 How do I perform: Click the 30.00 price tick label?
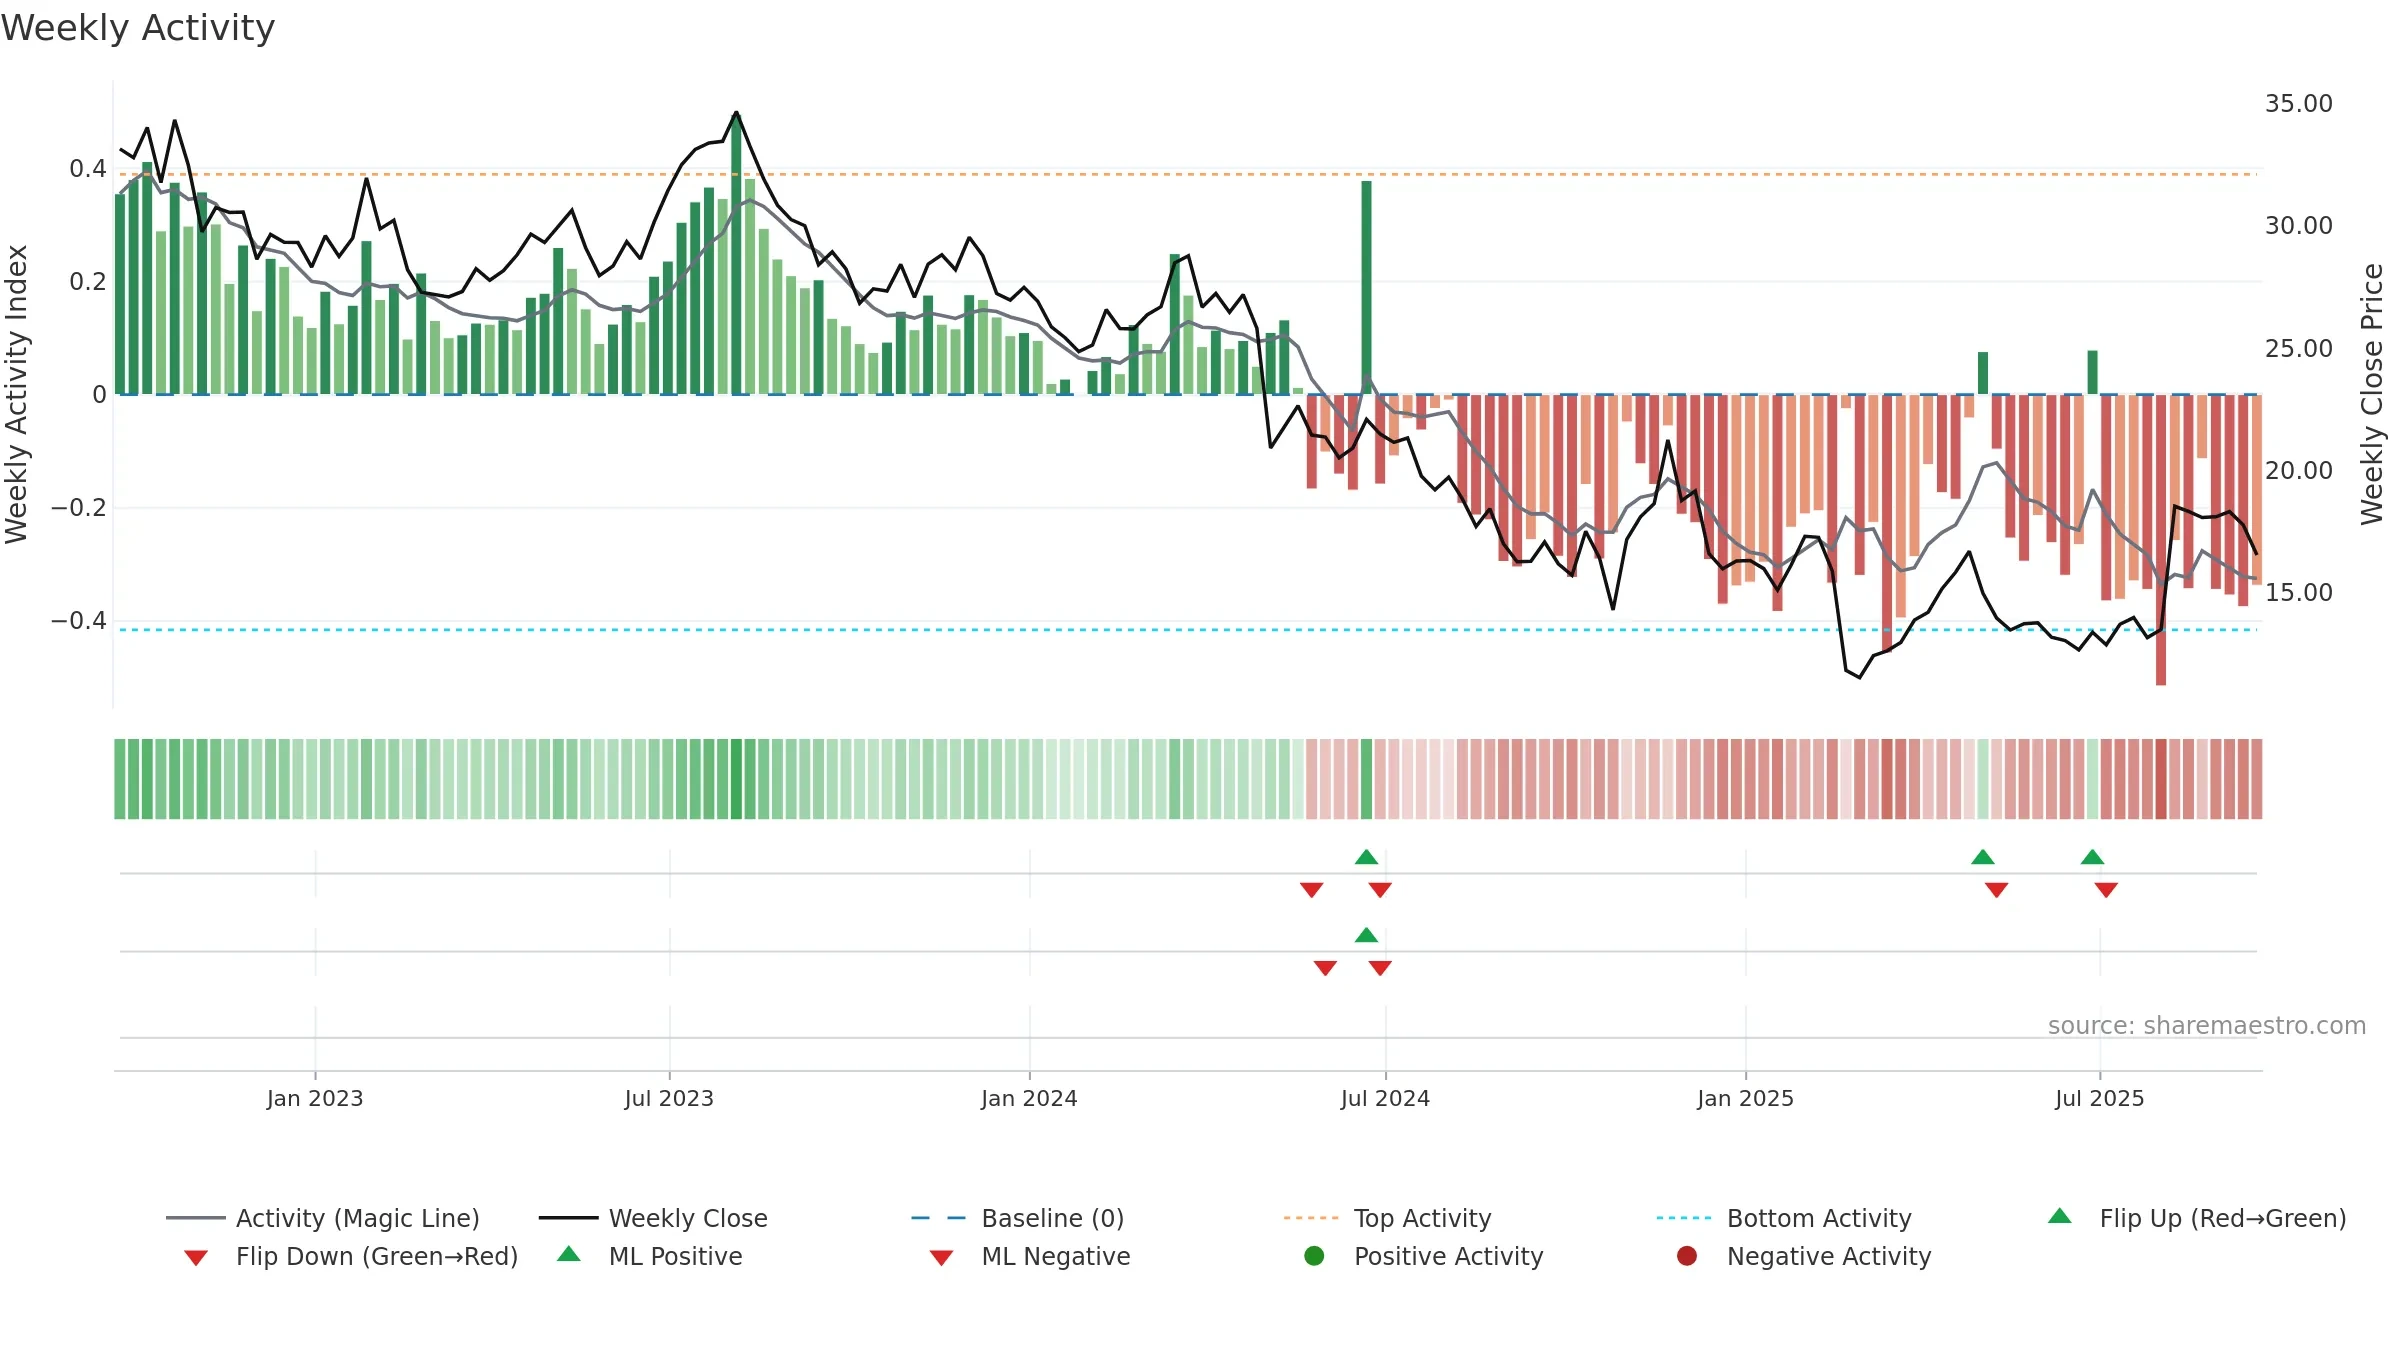pos(2298,225)
